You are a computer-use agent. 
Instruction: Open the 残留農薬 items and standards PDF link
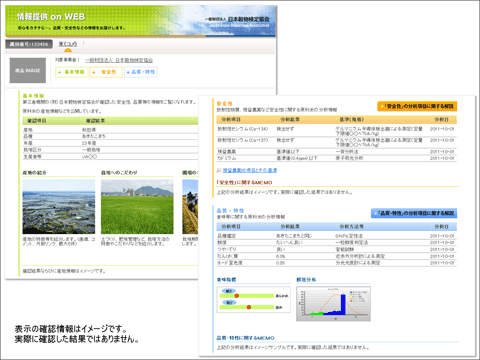250,170
